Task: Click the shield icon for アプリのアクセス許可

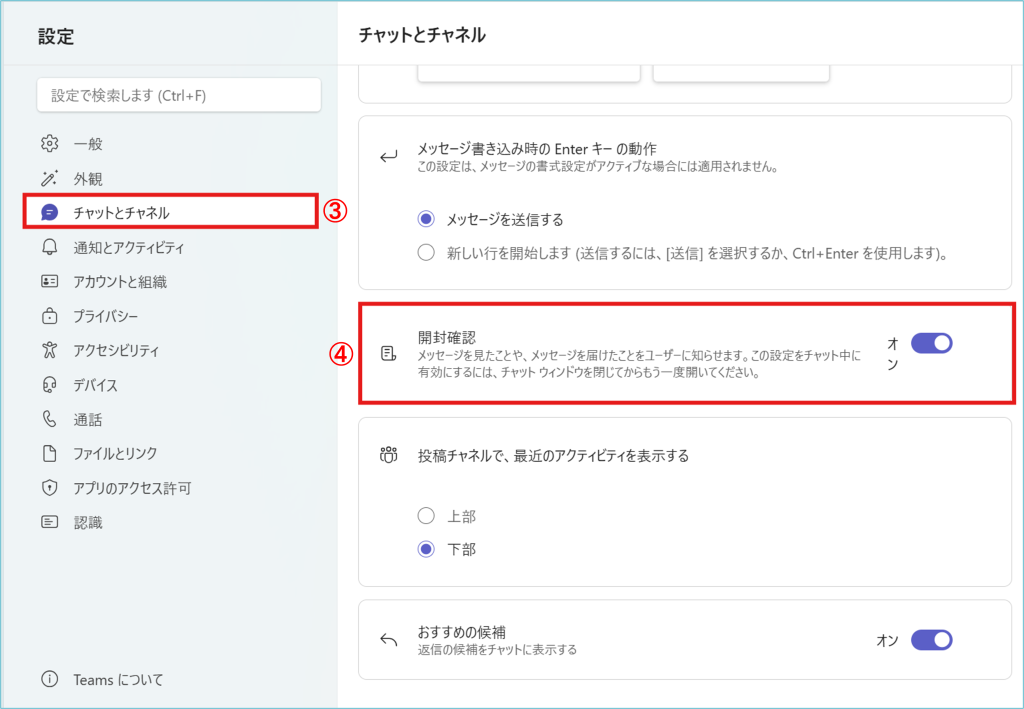Action: [49, 488]
